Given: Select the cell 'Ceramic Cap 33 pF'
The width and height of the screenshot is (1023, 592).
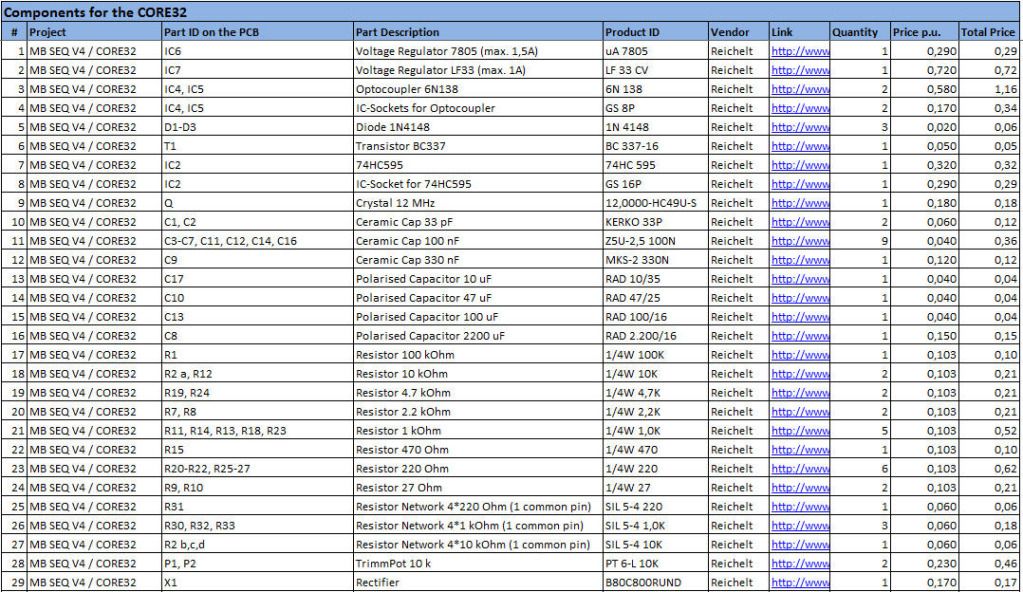Looking at the screenshot, I should 478,221.
